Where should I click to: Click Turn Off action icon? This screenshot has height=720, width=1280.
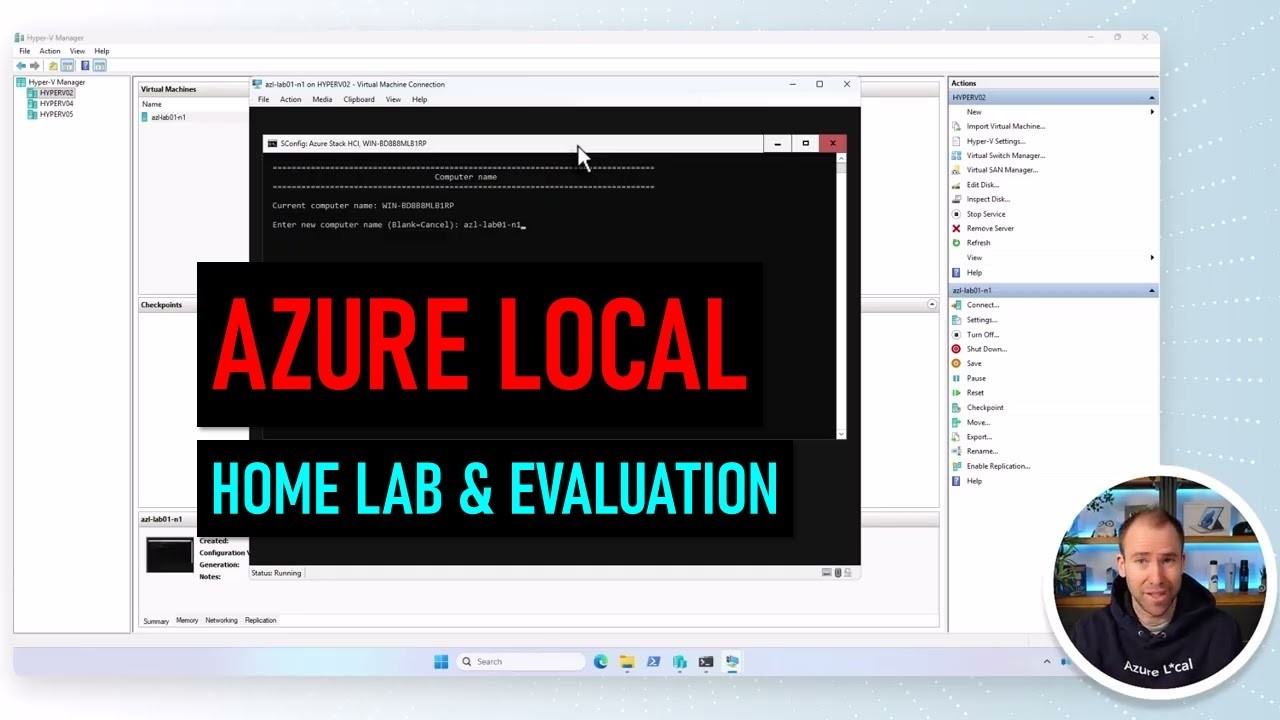(x=956, y=335)
